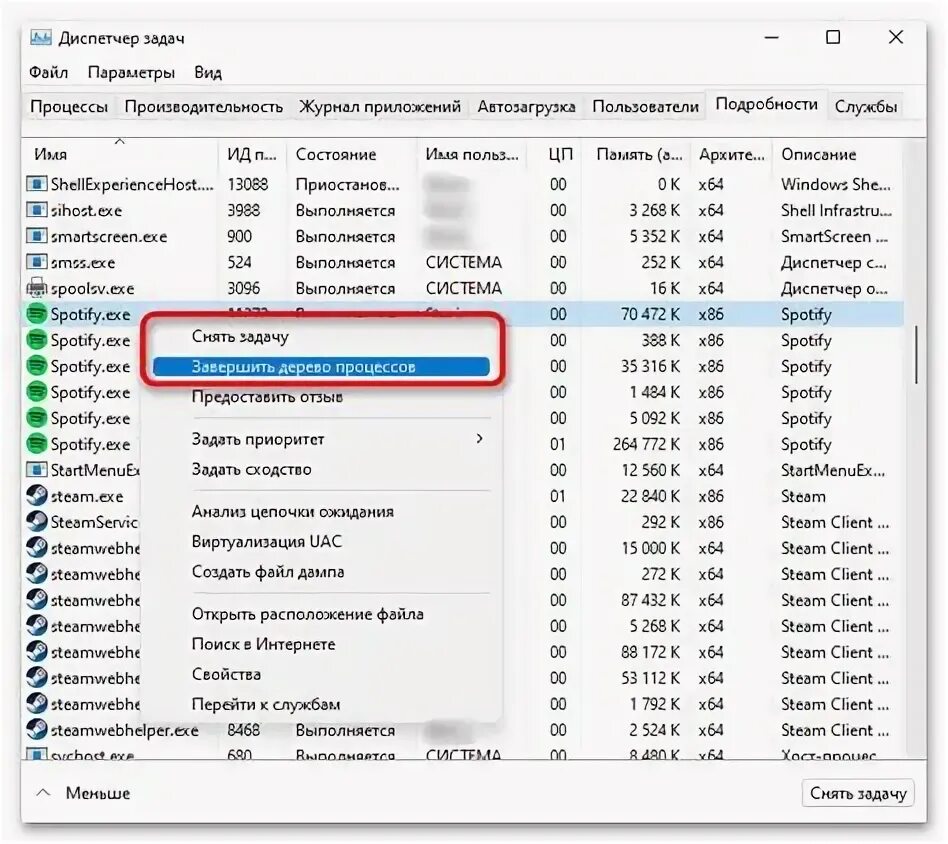Expand the Задать приоритет submenu arrow
Screen dimensions: 948x844
479,438
